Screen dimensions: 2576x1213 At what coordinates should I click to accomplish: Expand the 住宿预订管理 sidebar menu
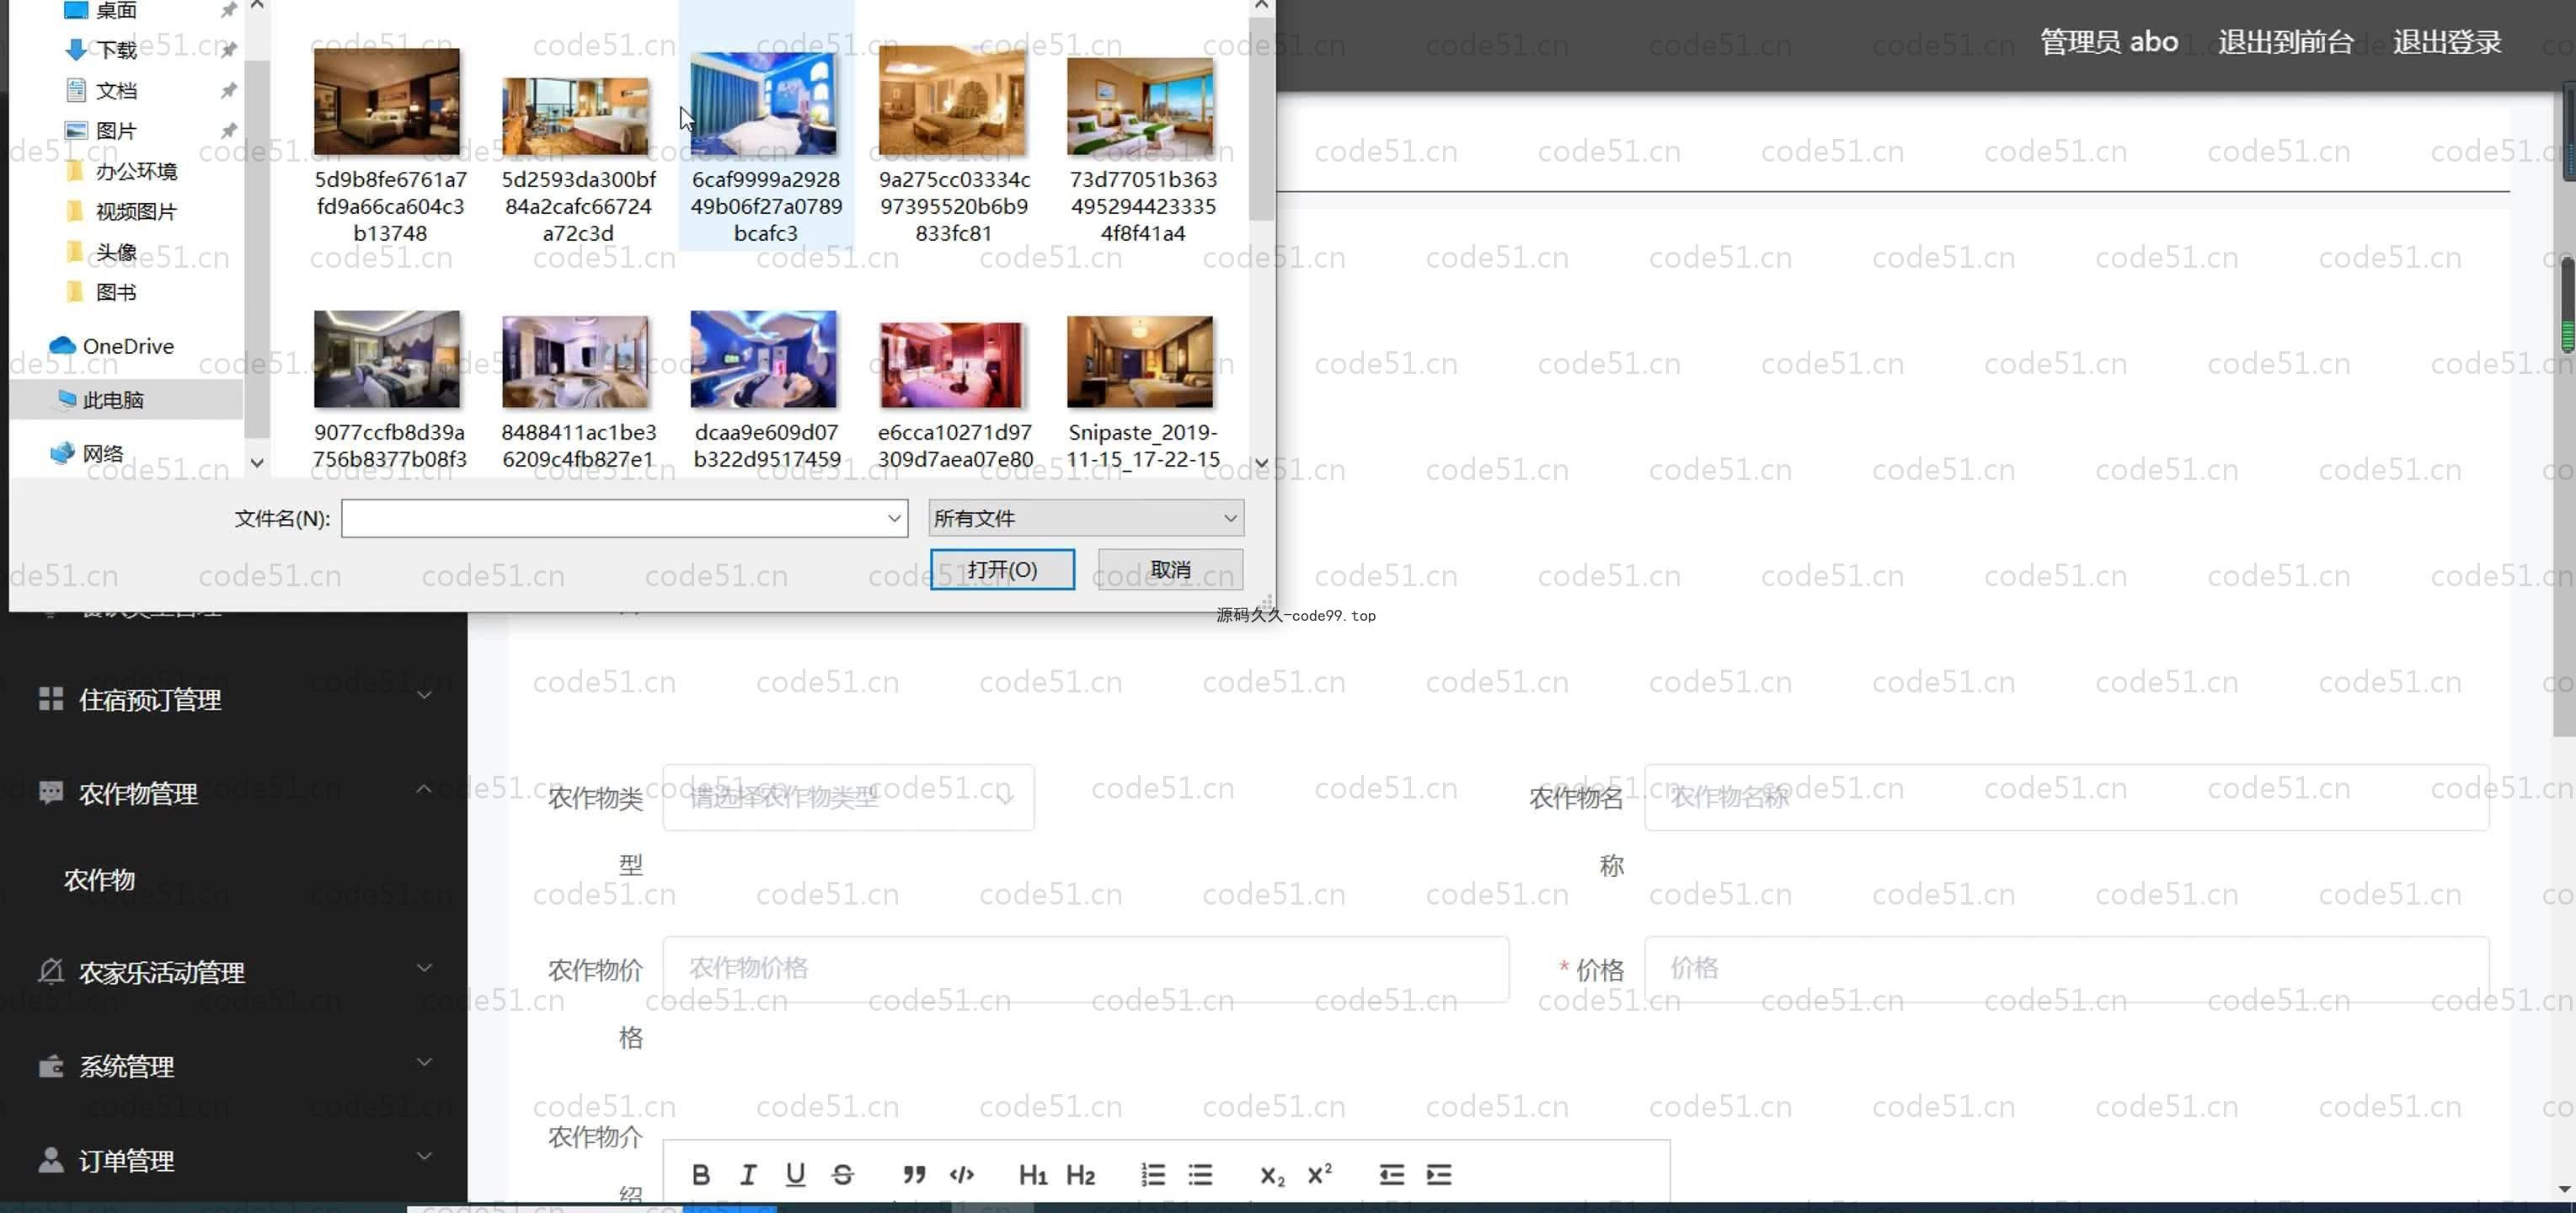pyautogui.click(x=233, y=699)
